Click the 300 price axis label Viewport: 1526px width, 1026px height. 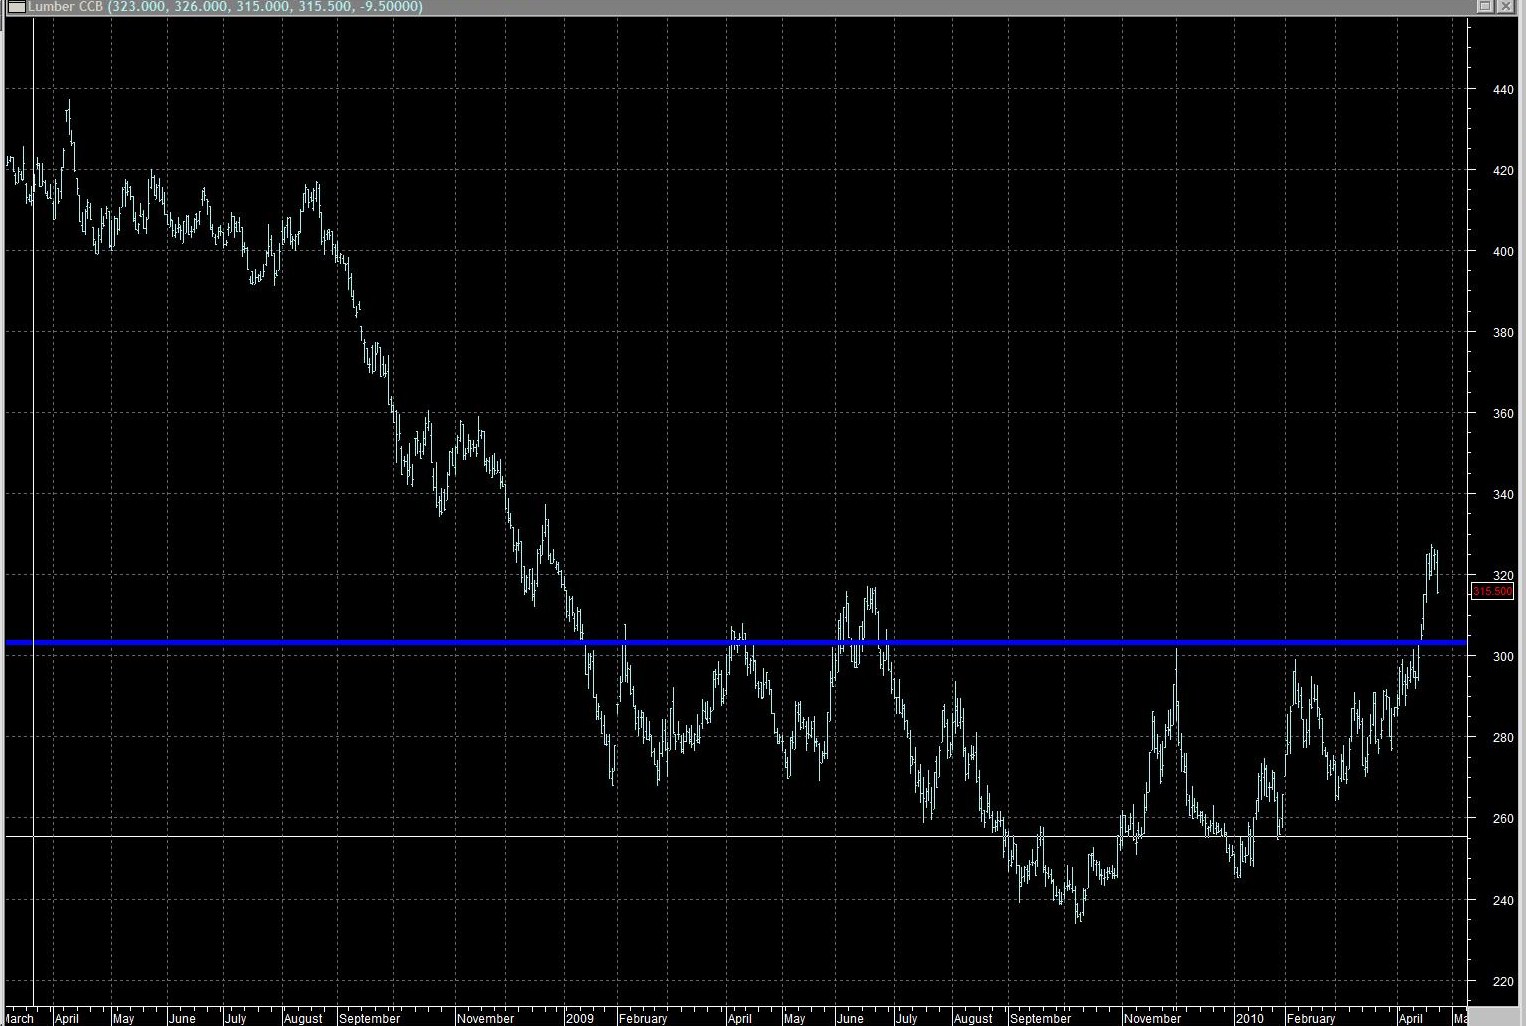pyautogui.click(x=1502, y=657)
